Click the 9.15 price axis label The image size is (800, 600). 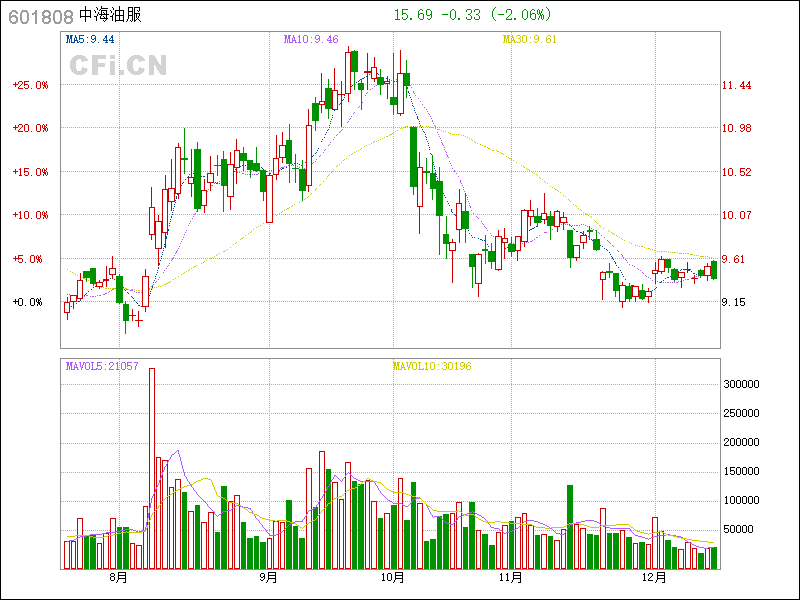[x=735, y=302]
